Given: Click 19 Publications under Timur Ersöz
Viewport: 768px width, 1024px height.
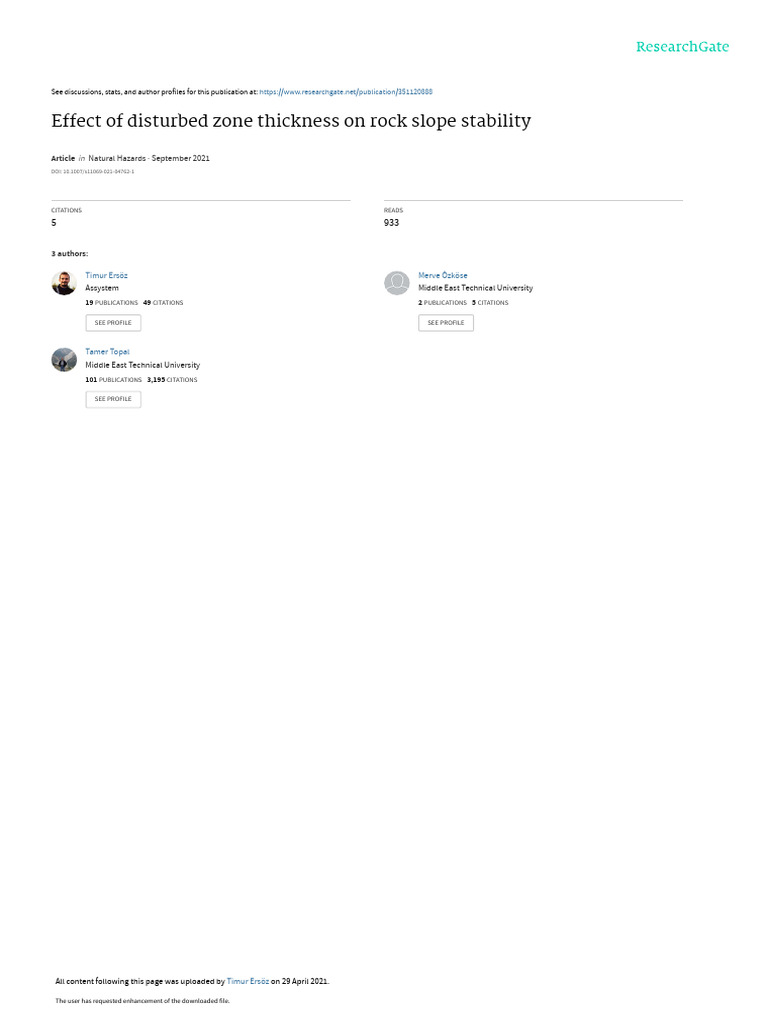Looking at the screenshot, I should coord(112,303).
